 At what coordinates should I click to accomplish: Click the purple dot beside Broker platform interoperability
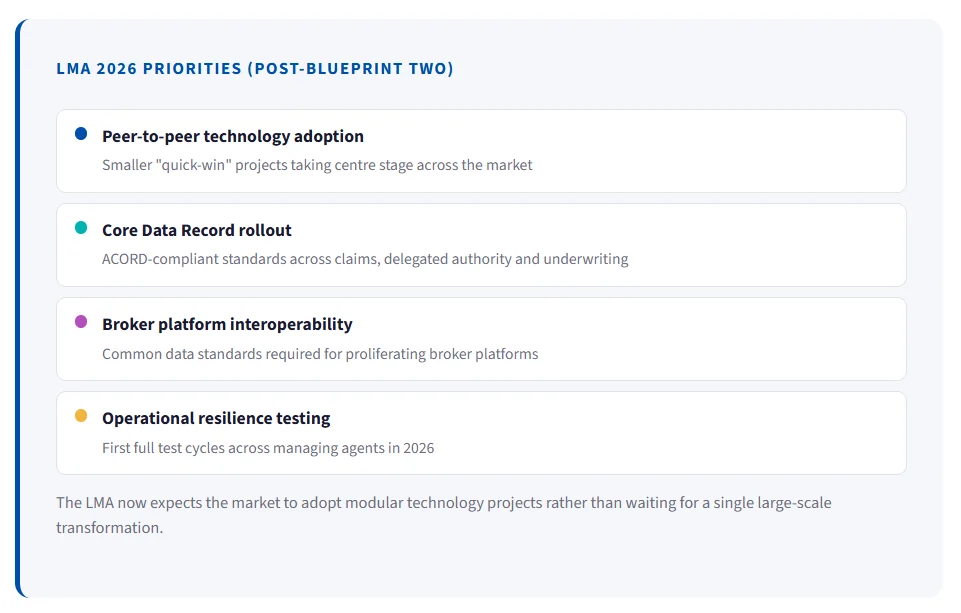(x=81, y=322)
